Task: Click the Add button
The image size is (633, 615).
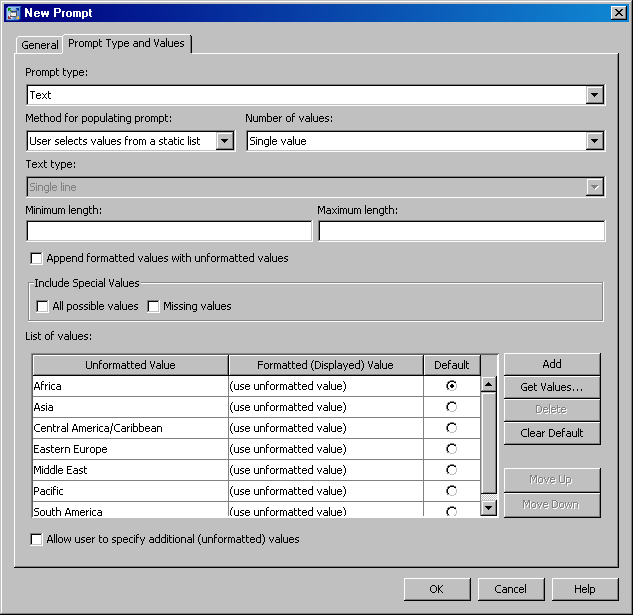Action: [552, 364]
